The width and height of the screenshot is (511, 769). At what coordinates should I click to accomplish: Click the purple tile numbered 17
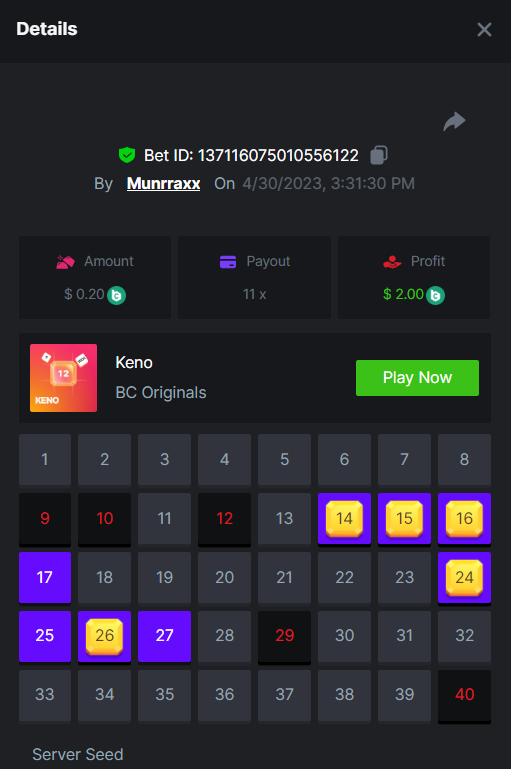(45, 577)
